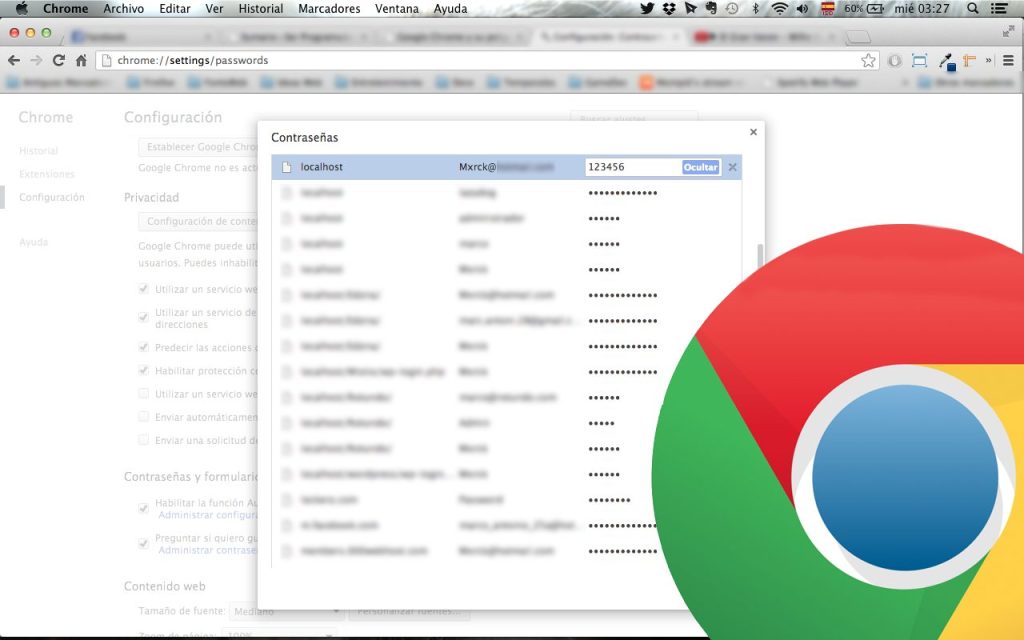Open the Chrome hamburger menu

pos(1008,60)
